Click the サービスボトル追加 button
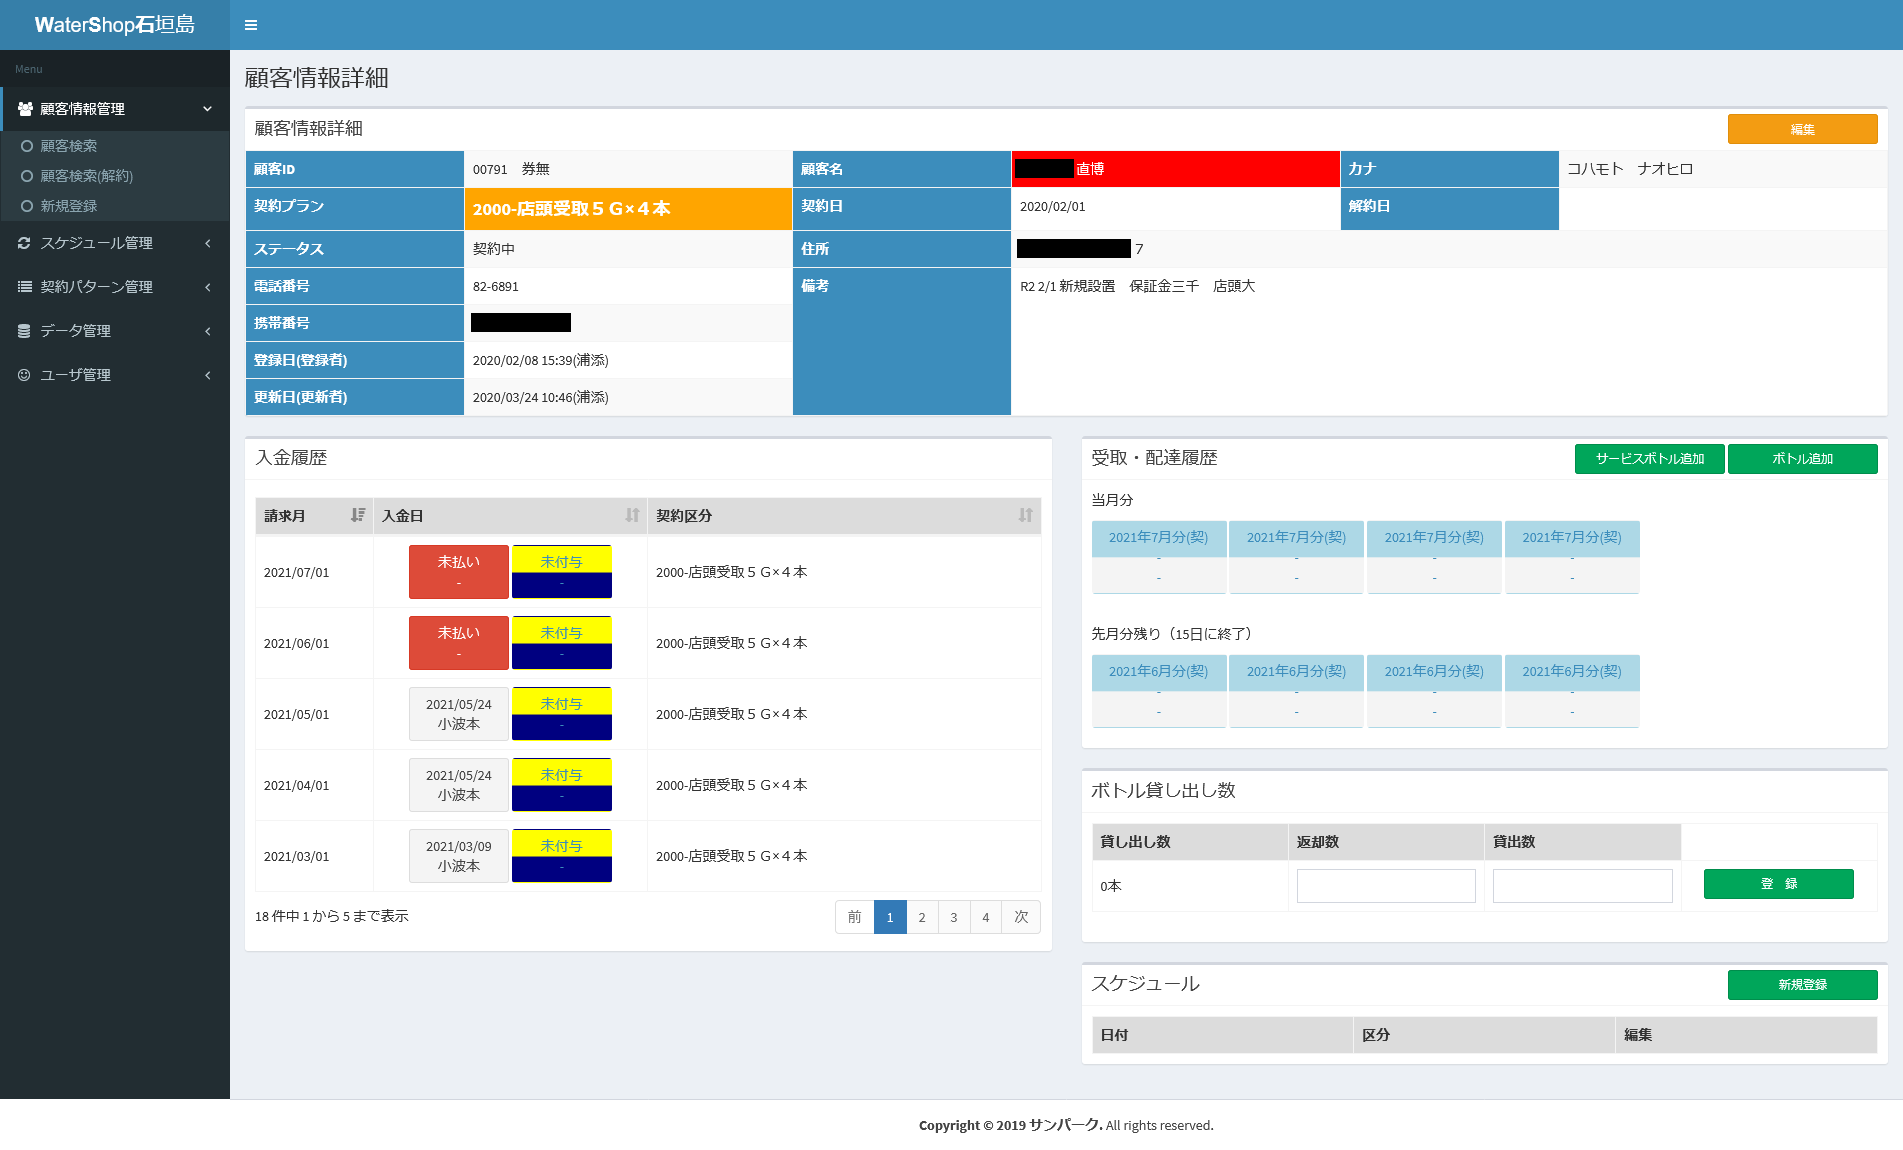This screenshot has height=1150, width=1903. (1649, 459)
